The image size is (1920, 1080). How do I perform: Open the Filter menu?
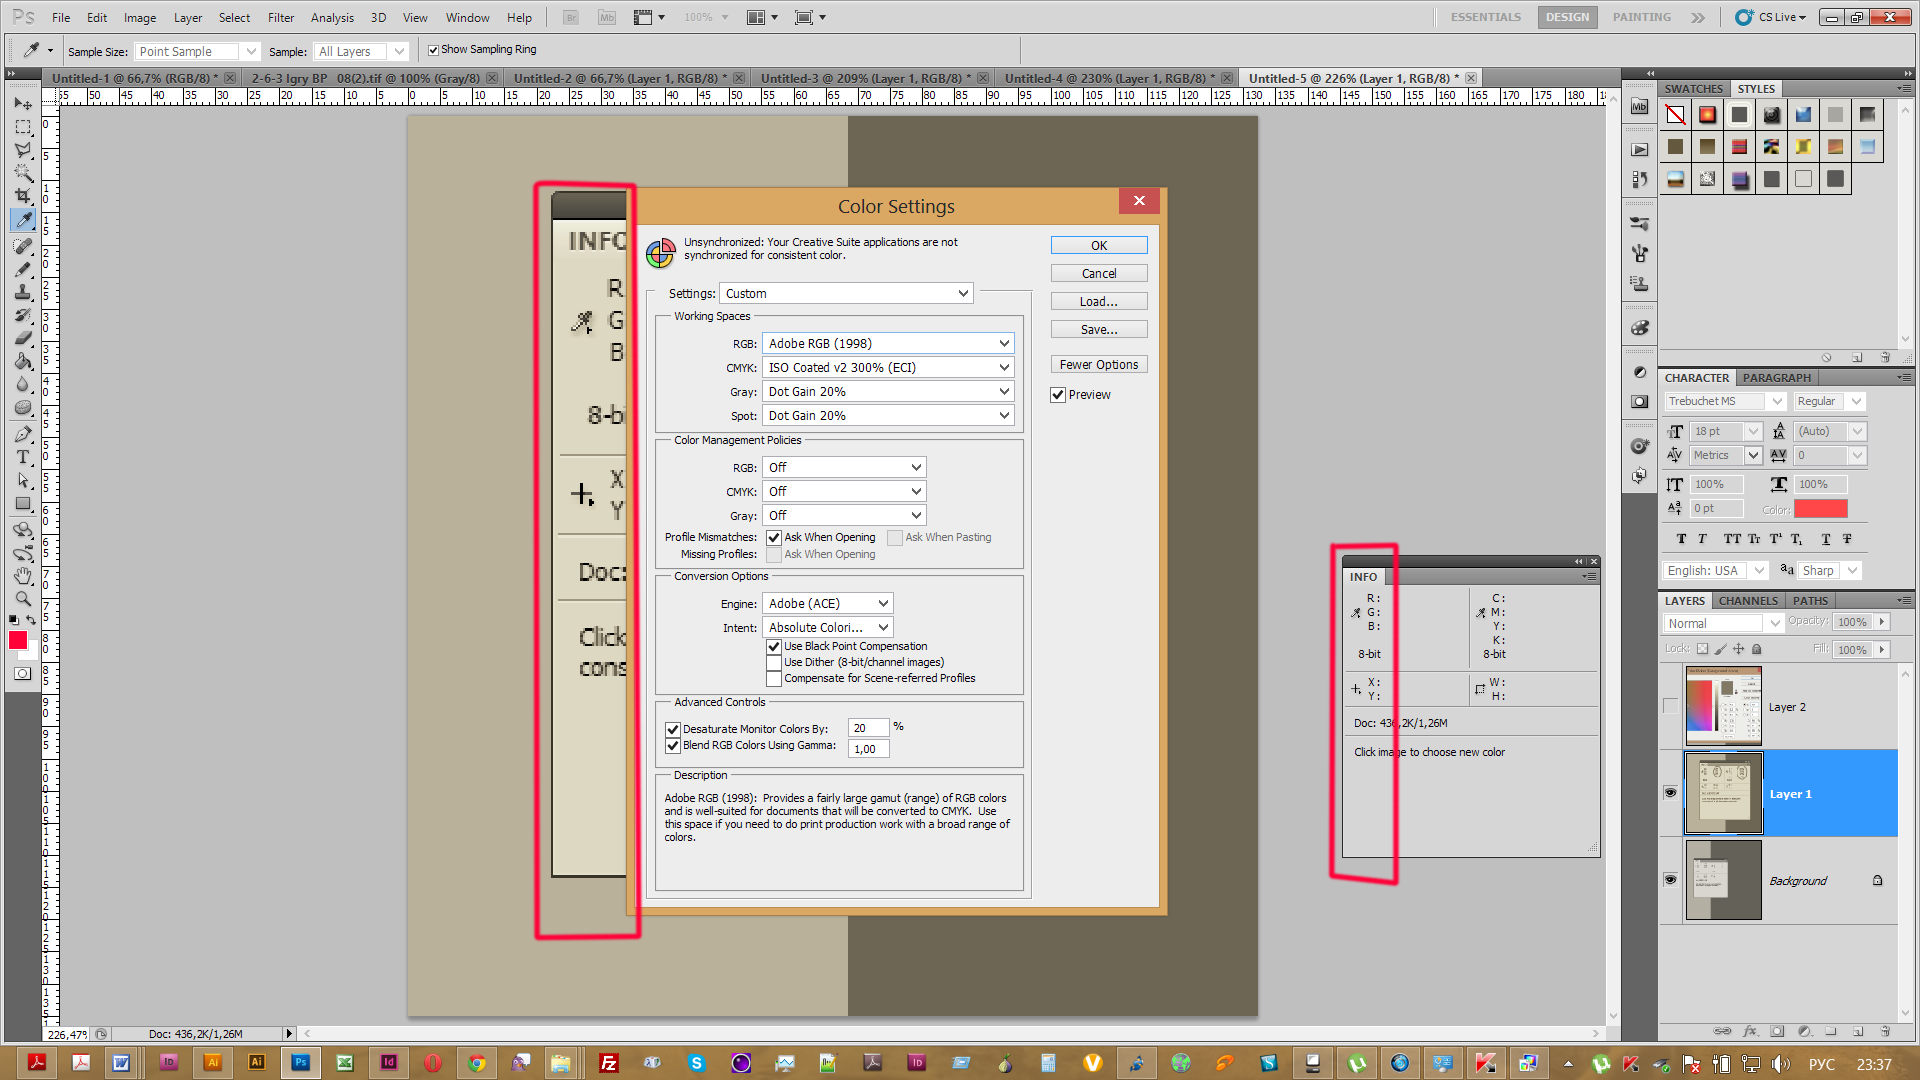coord(281,17)
